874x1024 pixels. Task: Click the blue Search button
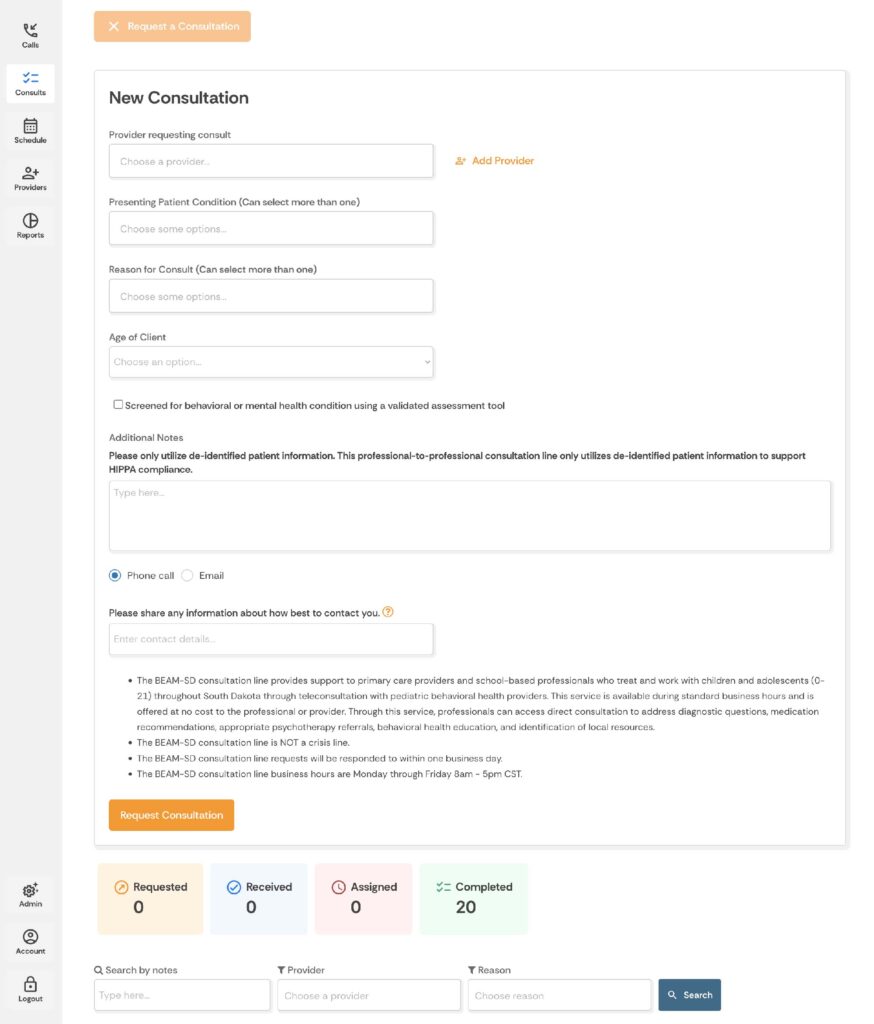(x=689, y=995)
